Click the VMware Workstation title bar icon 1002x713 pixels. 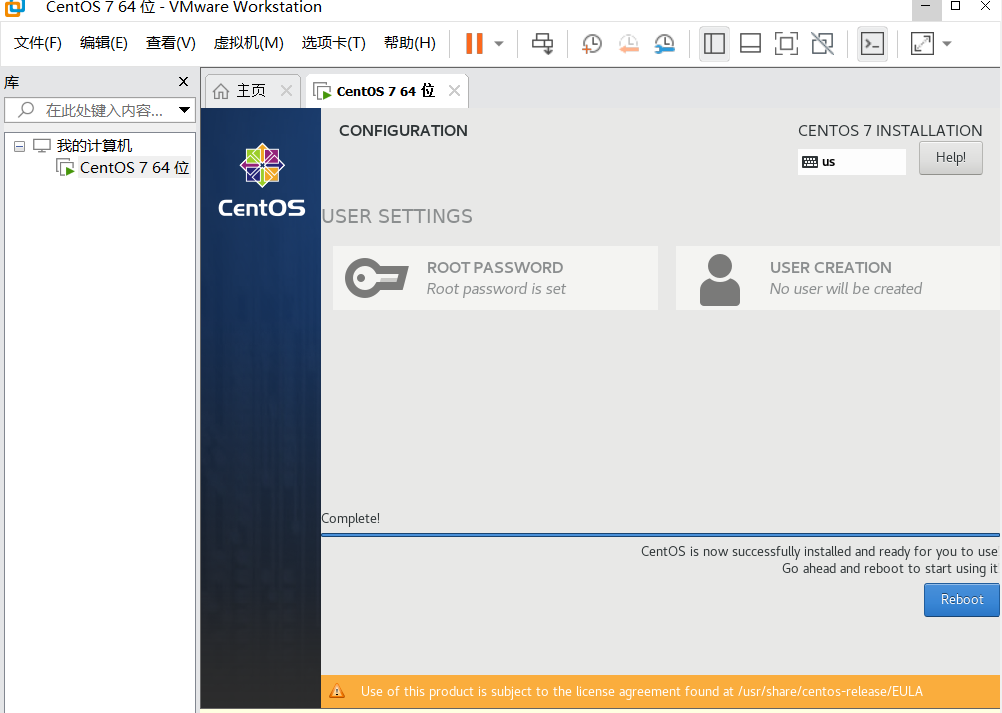(x=15, y=8)
